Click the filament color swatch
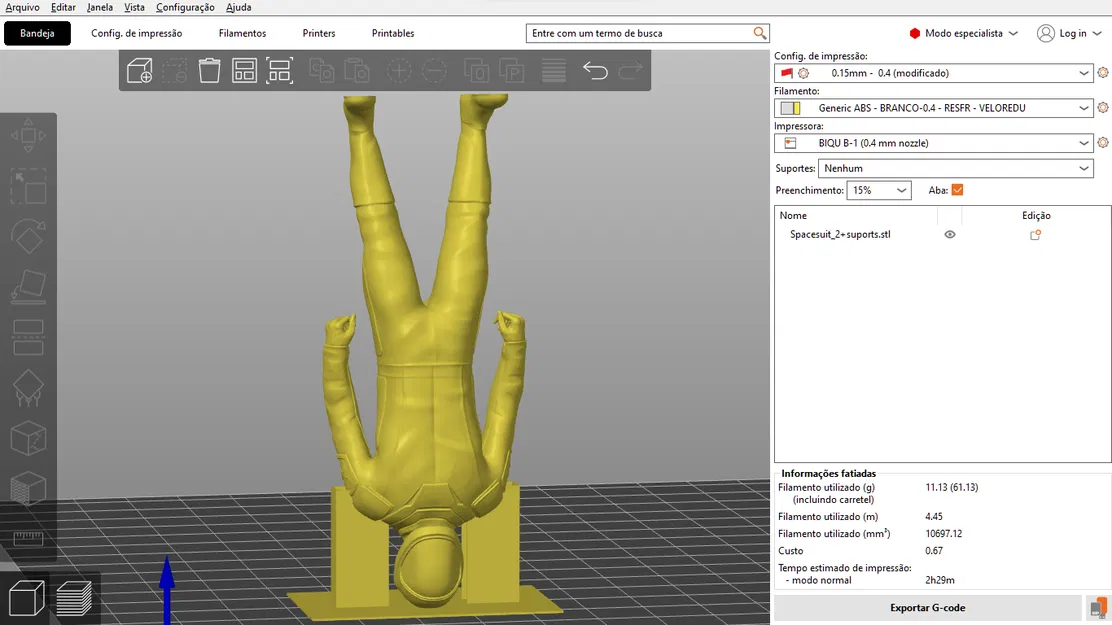Viewport: 1112px width, 625px height. coord(790,108)
